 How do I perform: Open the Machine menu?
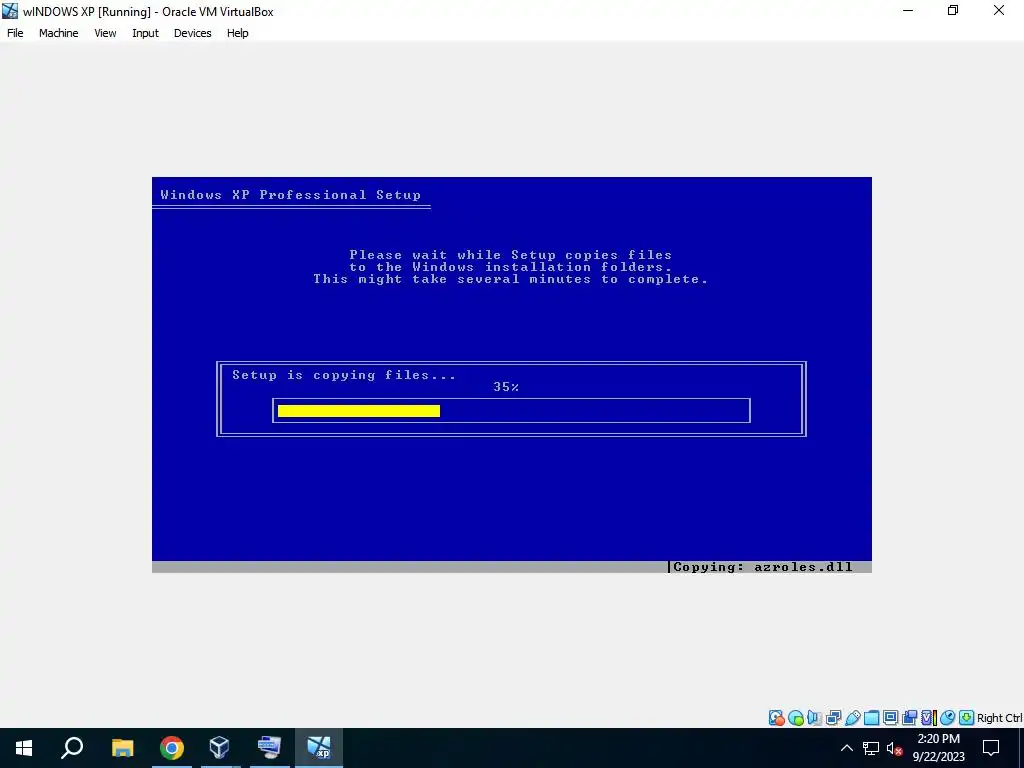point(58,33)
